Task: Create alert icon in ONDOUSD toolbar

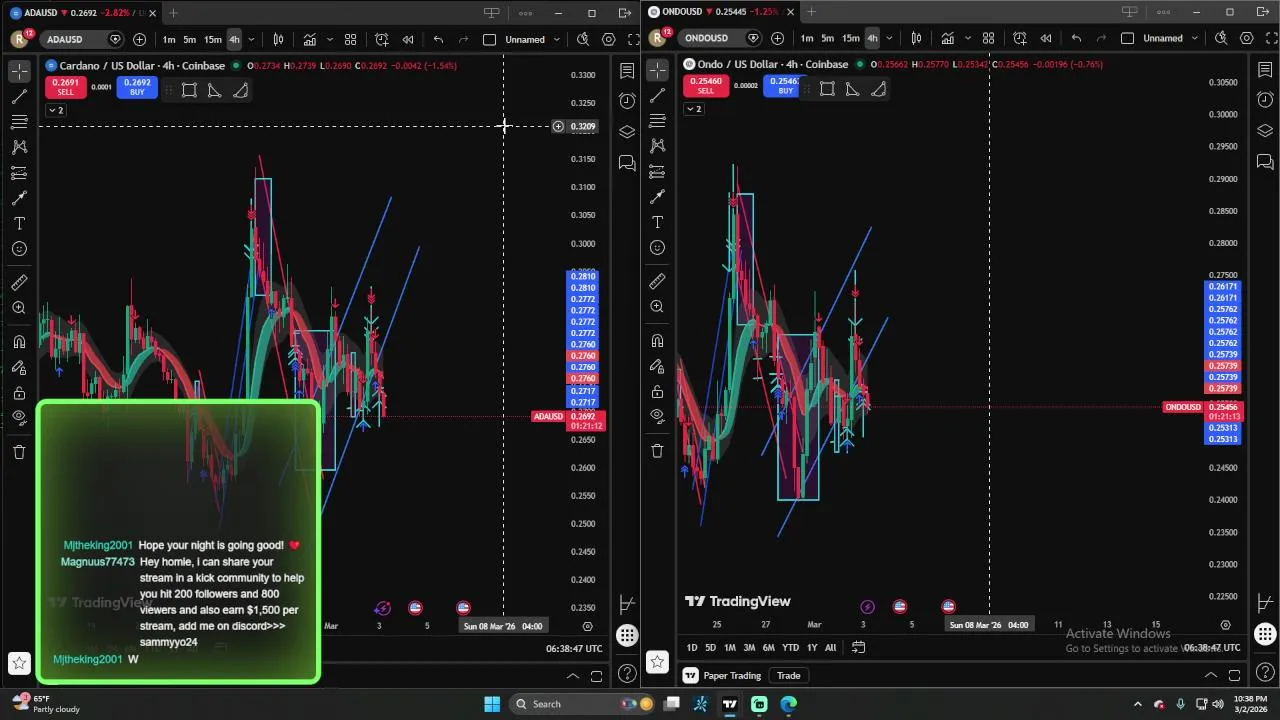Action: pyautogui.click(x=1019, y=38)
